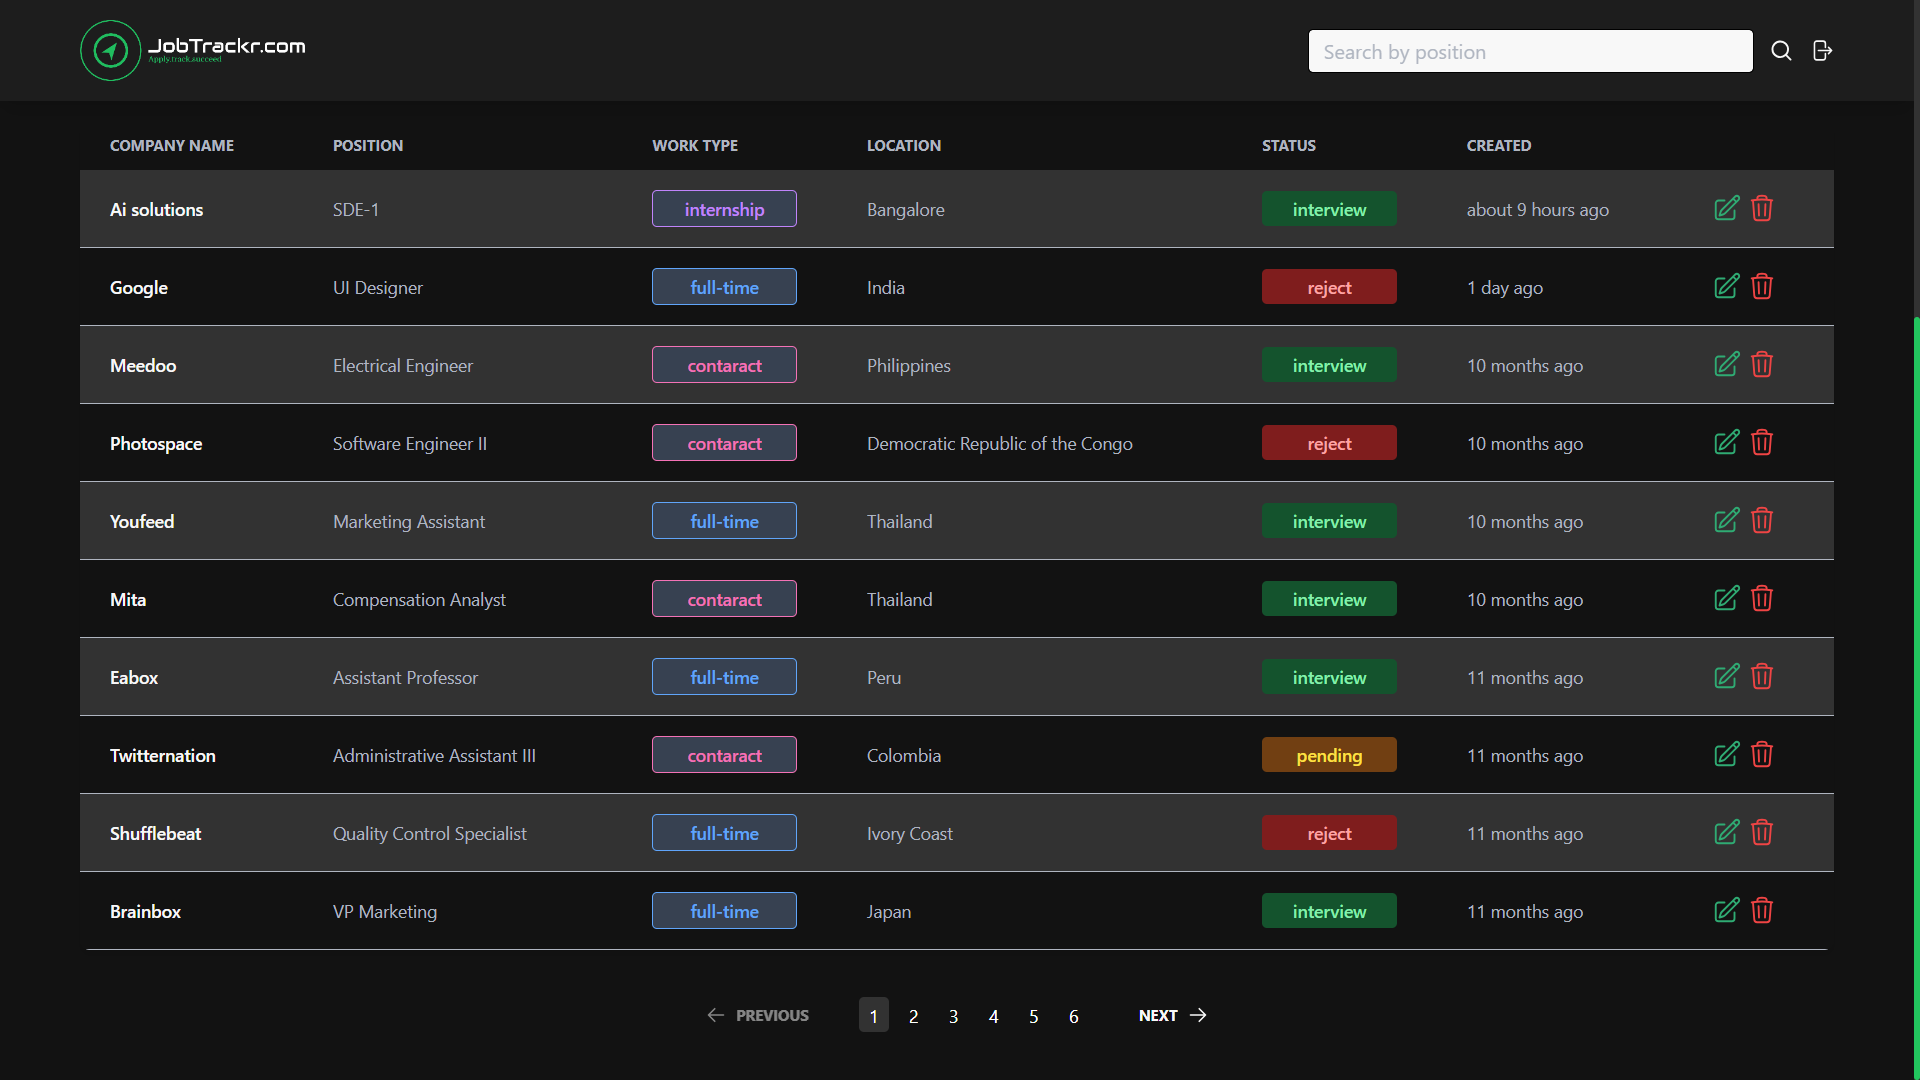1920x1080 pixels.
Task: Delete the Google UI Designer job
Action: click(x=1762, y=287)
